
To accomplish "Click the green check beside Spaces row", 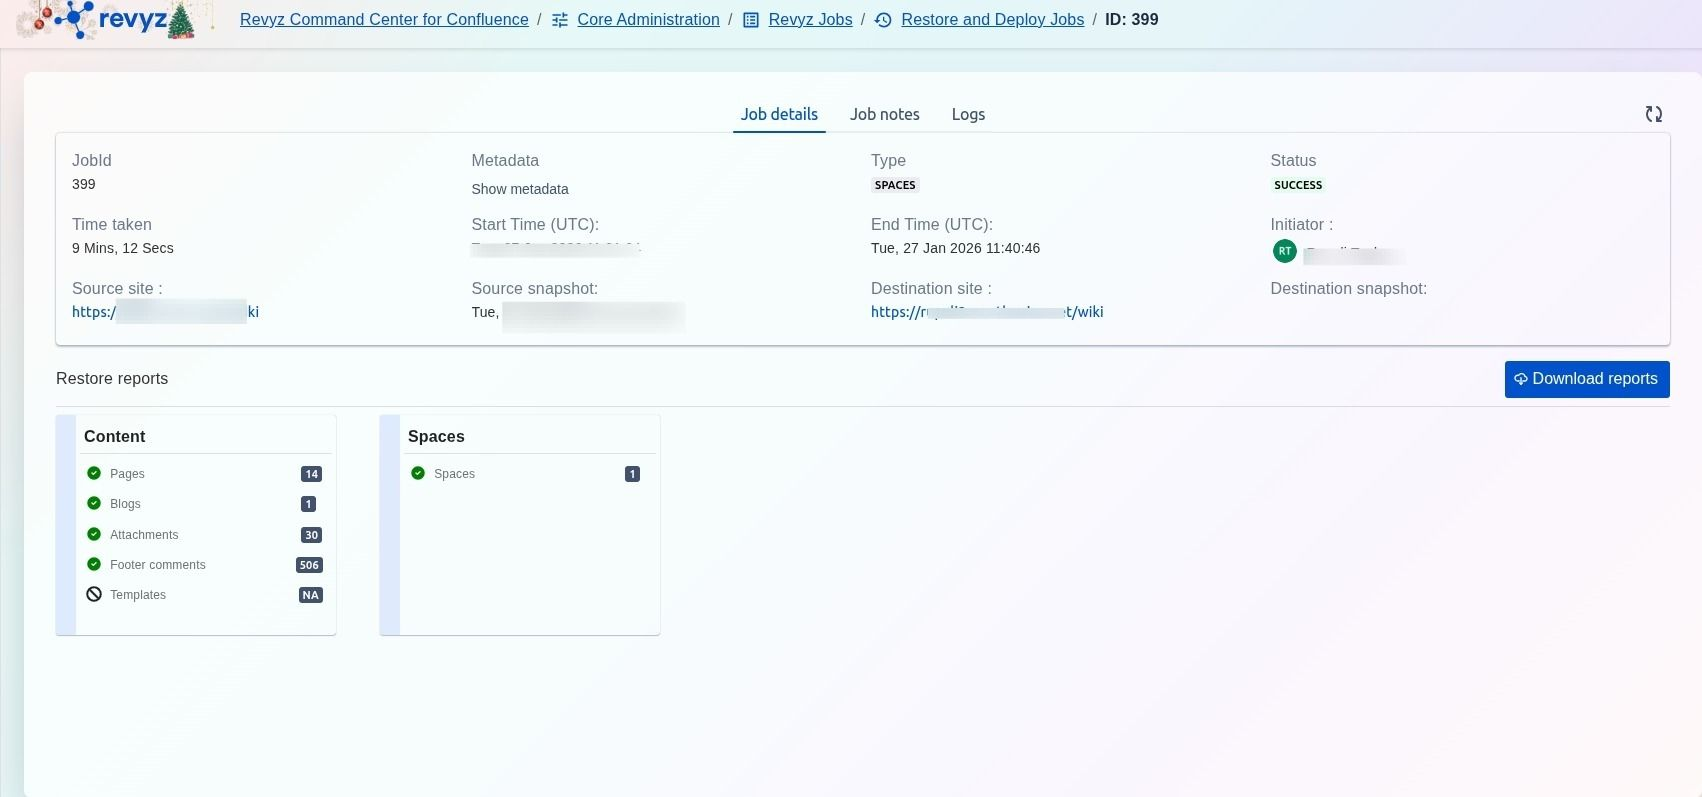I will 418,473.
